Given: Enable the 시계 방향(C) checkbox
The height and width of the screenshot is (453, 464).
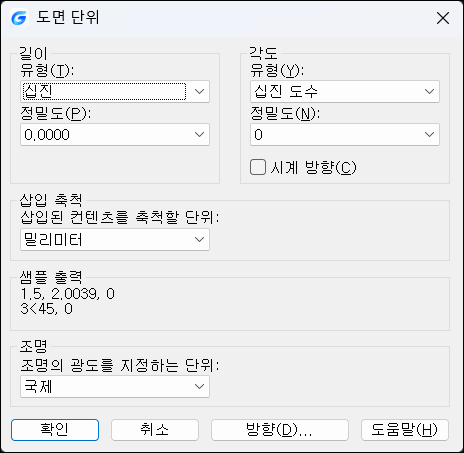Looking at the screenshot, I should pyautogui.click(x=258, y=167).
